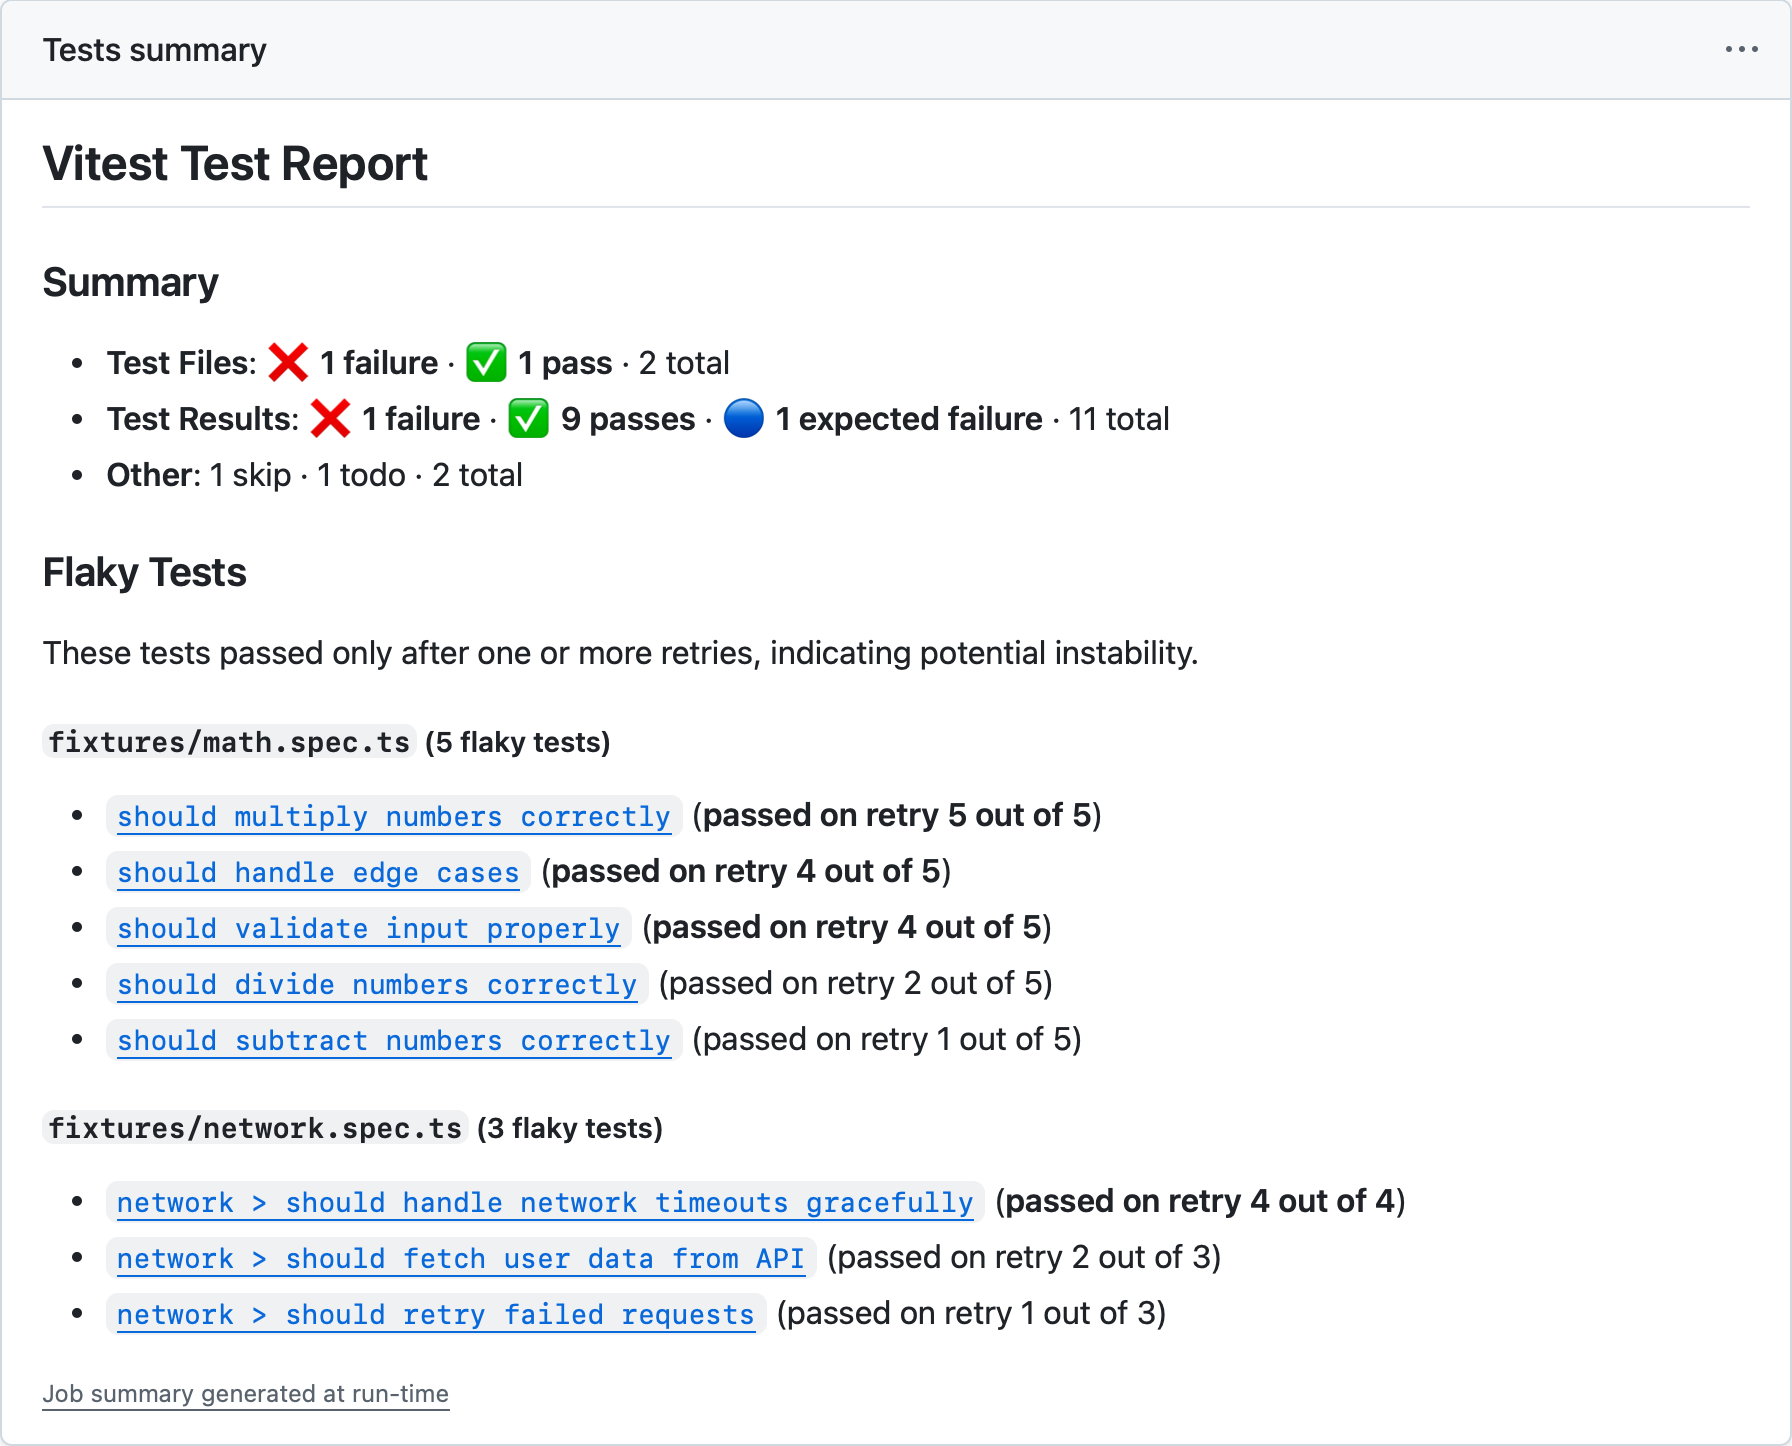This screenshot has width=1792, height=1446.
Task: Open 'Job summary generated at run-time' link
Action: [x=246, y=1393]
